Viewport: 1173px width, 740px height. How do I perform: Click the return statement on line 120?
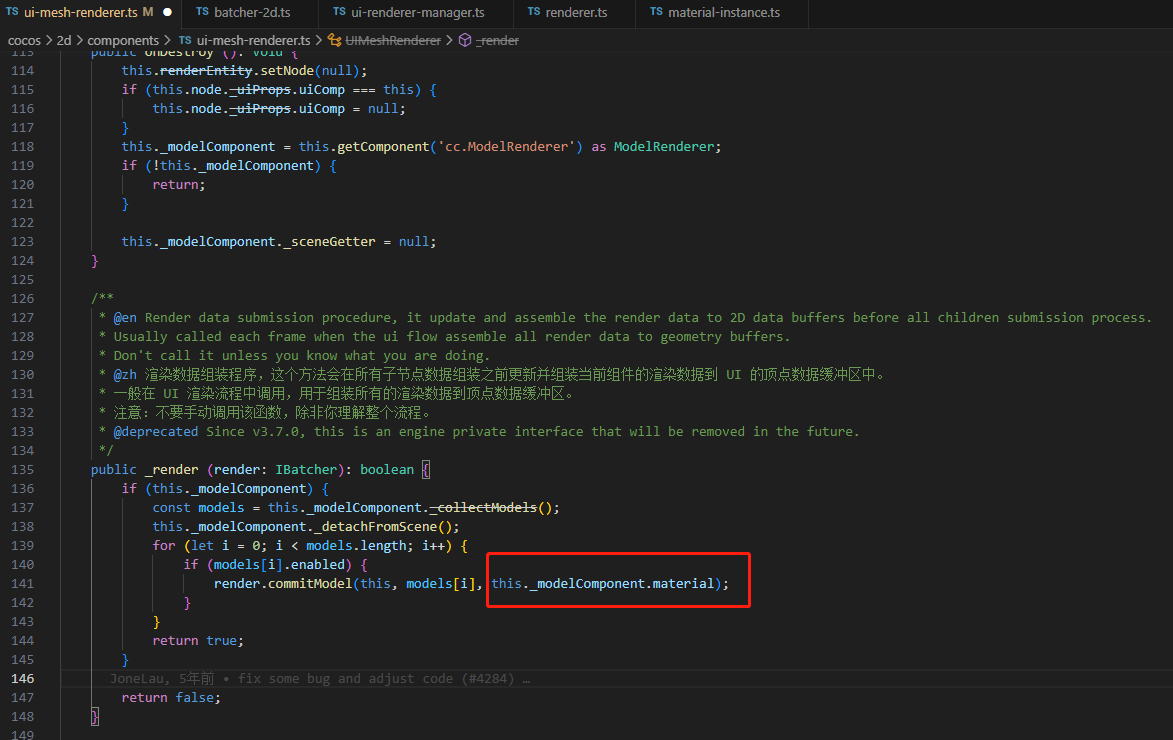point(179,185)
